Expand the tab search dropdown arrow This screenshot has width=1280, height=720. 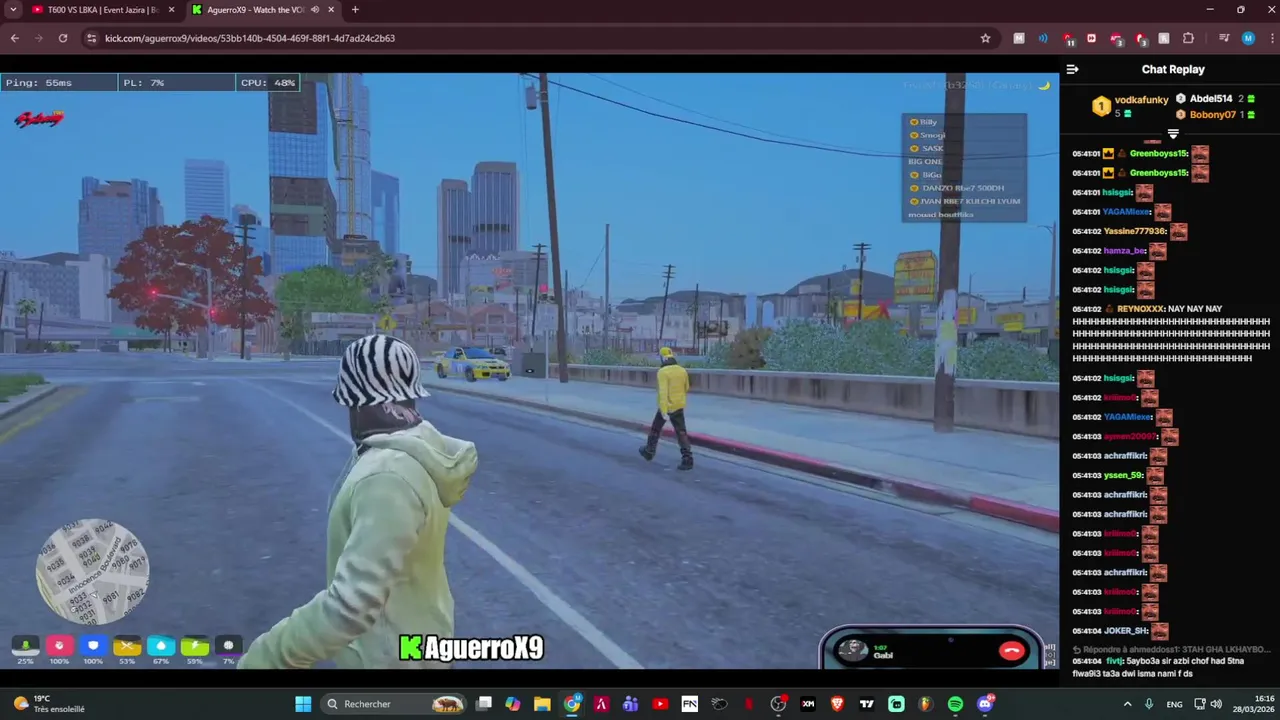click(13, 10)
